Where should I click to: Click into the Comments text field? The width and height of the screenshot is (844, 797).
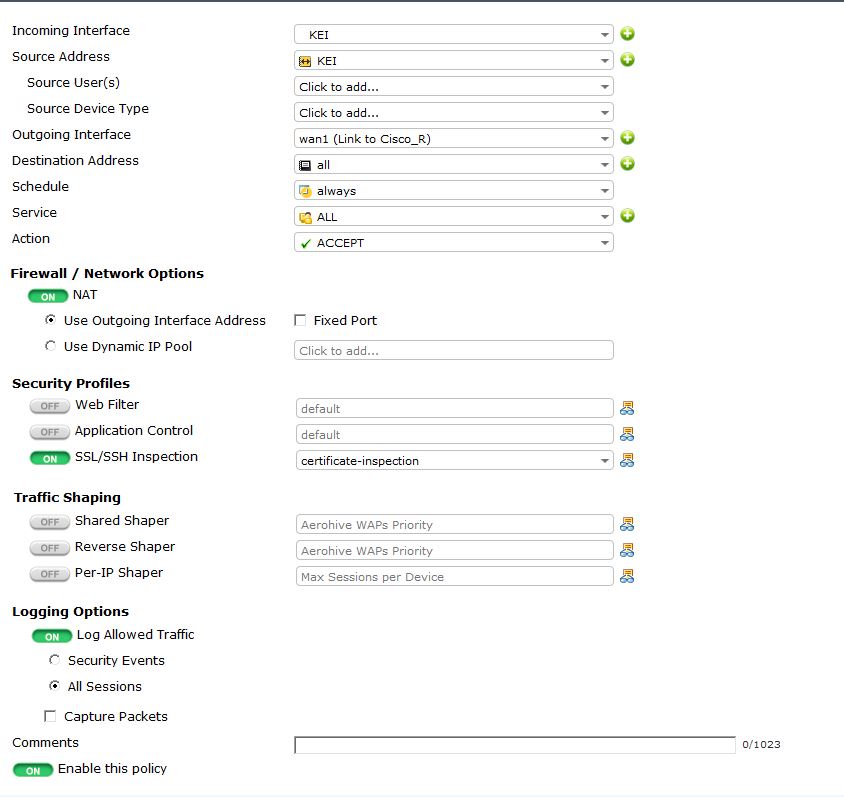coord(514,745)
